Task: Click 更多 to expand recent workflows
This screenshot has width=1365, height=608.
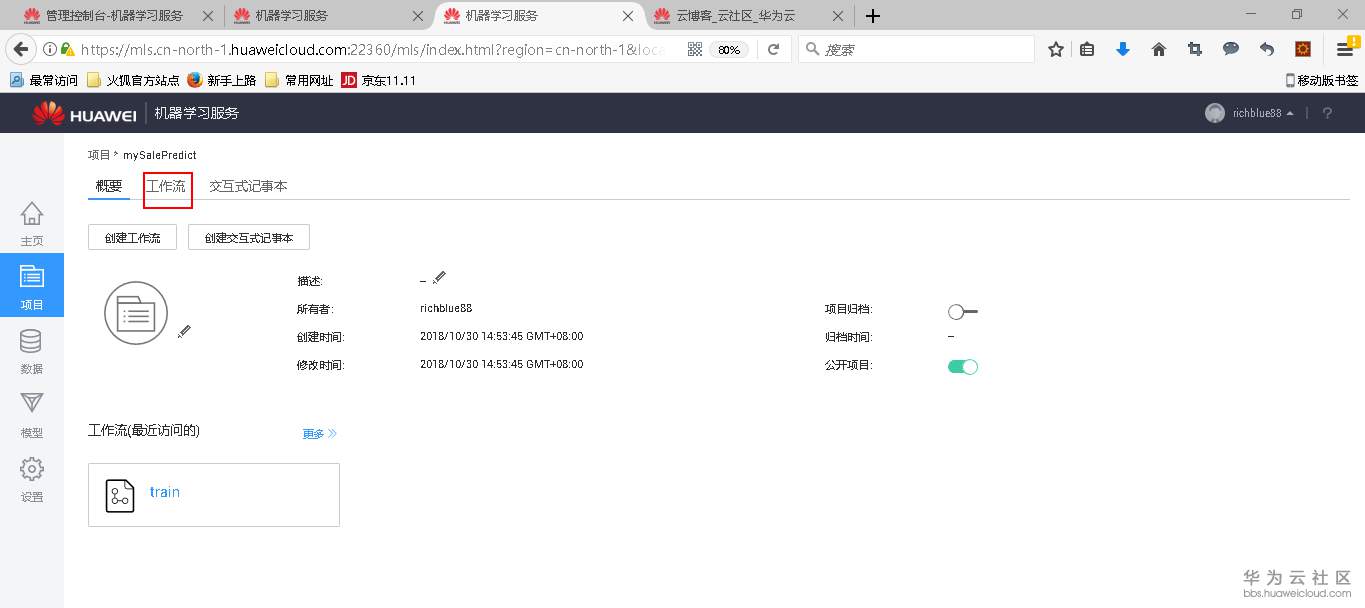Action: click(x=313, y=433)
